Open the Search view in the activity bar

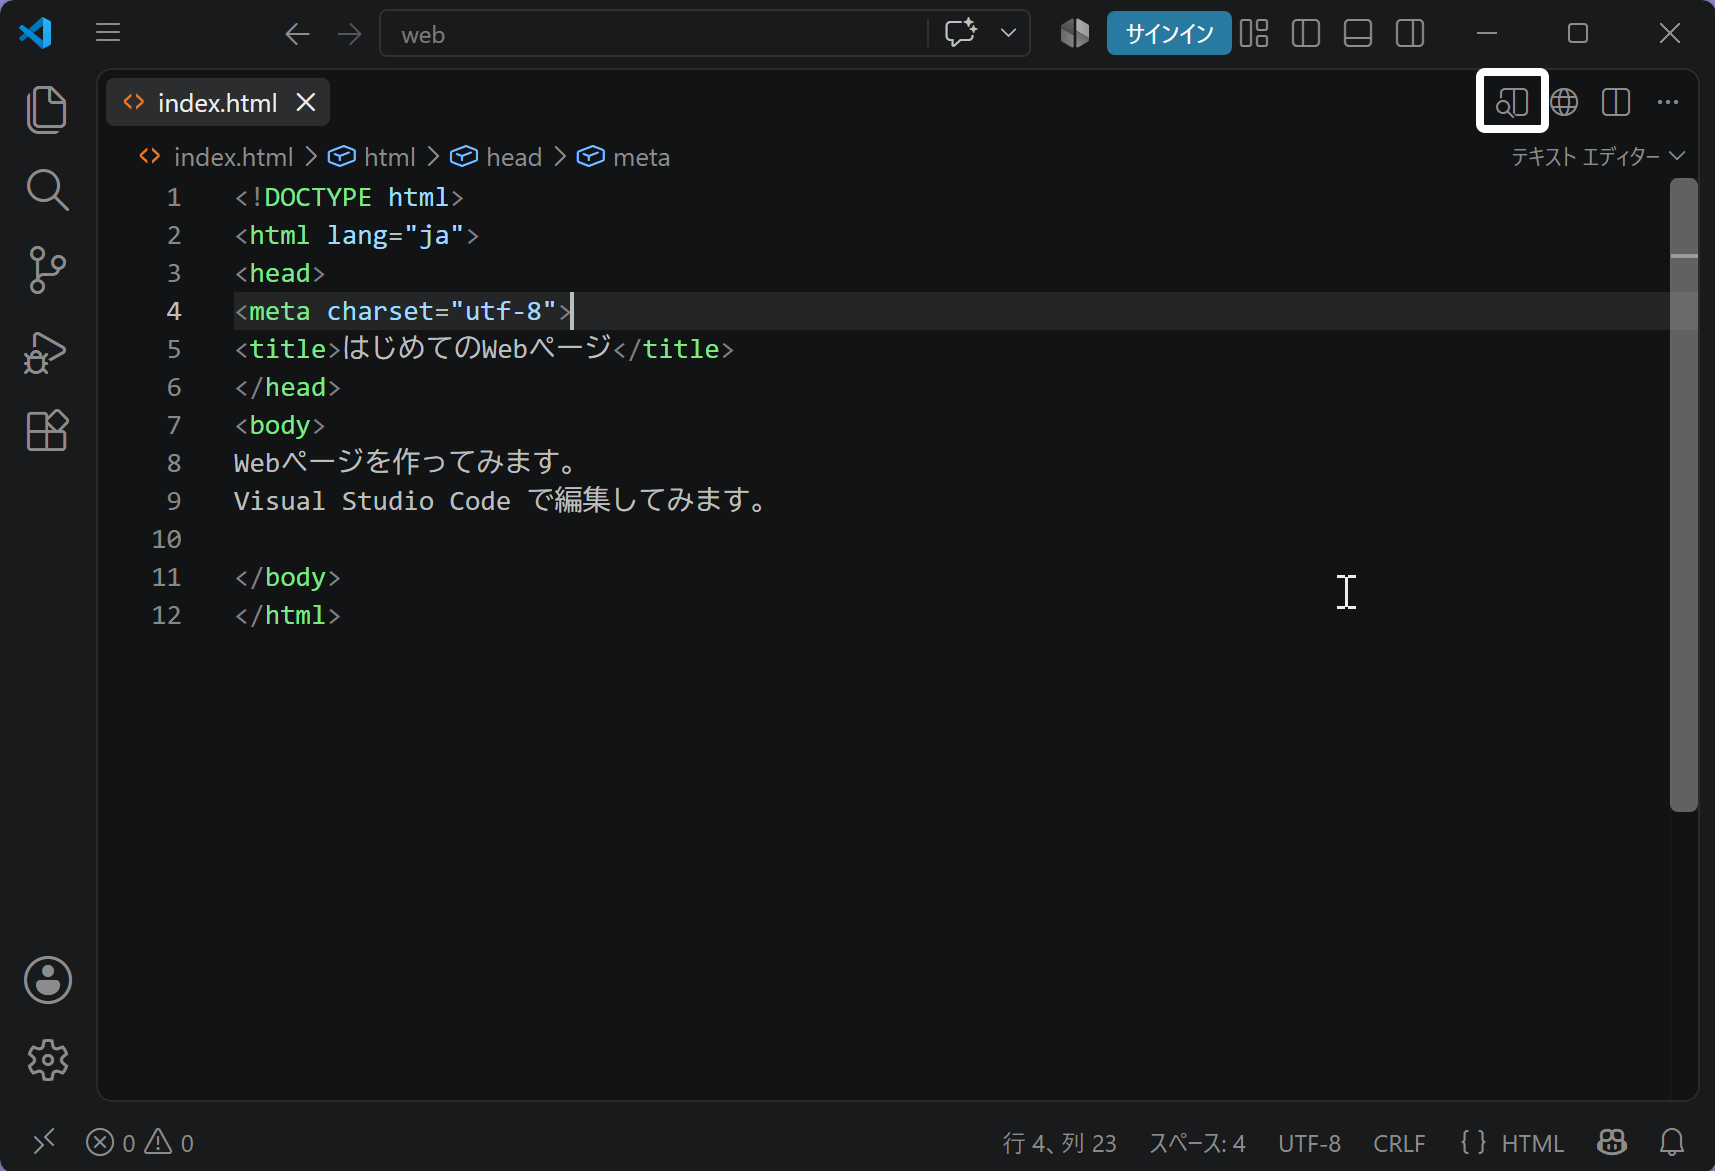click(x=47, y=190)
